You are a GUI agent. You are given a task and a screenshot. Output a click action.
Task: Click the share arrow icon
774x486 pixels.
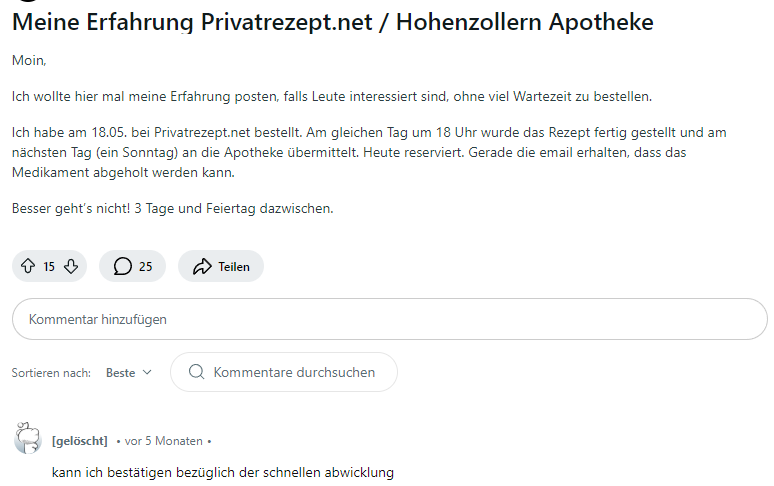click(202, 266)
